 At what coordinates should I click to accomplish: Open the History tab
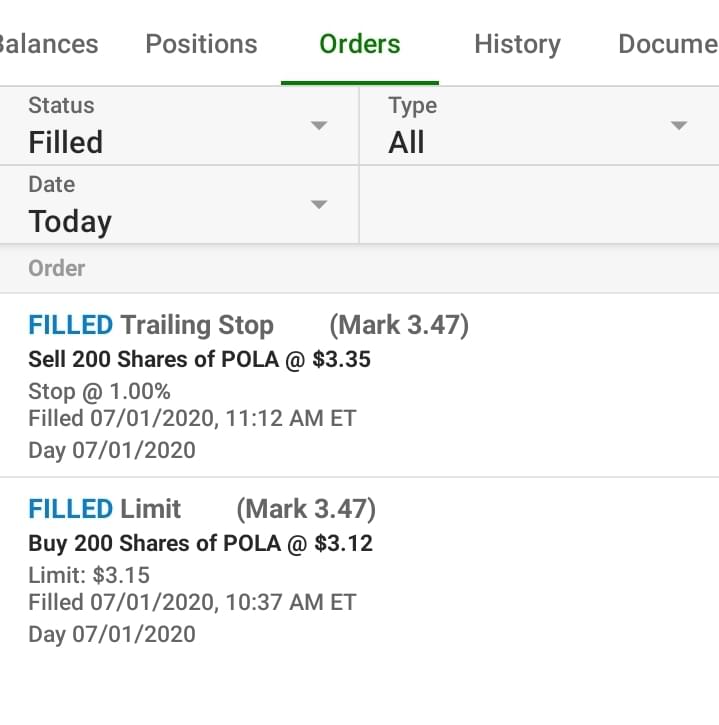[x=517, y=44]
